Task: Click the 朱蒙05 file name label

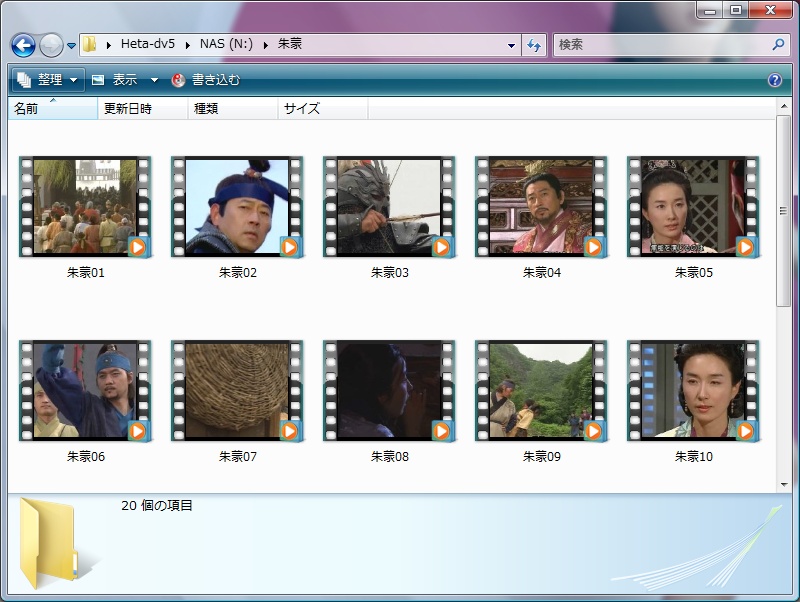Action: [694, 272]
